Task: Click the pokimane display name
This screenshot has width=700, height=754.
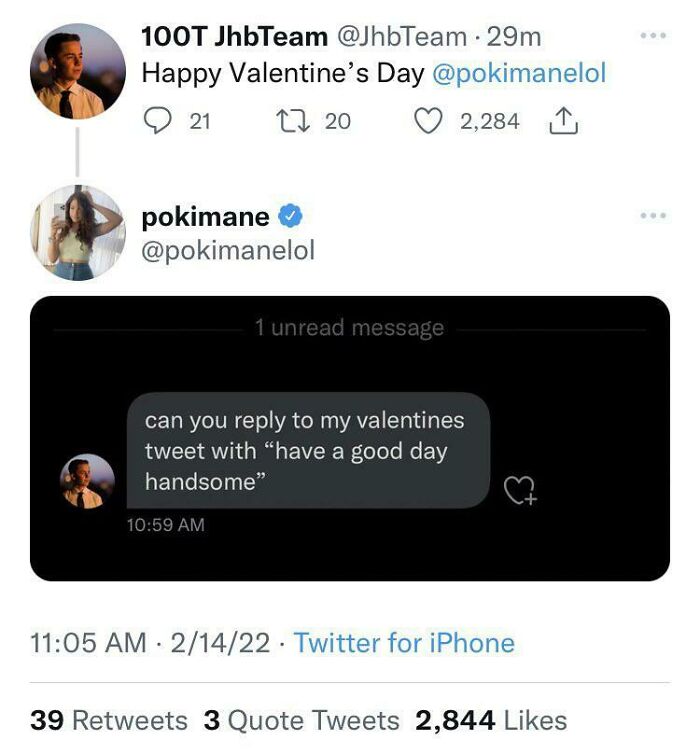Action: [206, 216]
